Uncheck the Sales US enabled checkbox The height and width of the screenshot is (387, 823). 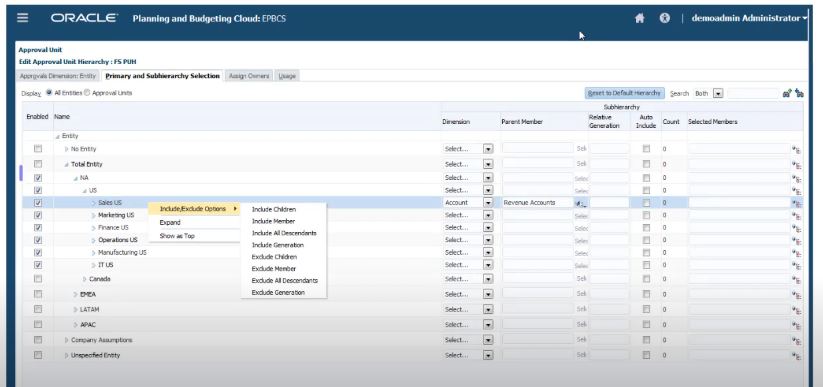pyautogui.click(x=38, y=203)
